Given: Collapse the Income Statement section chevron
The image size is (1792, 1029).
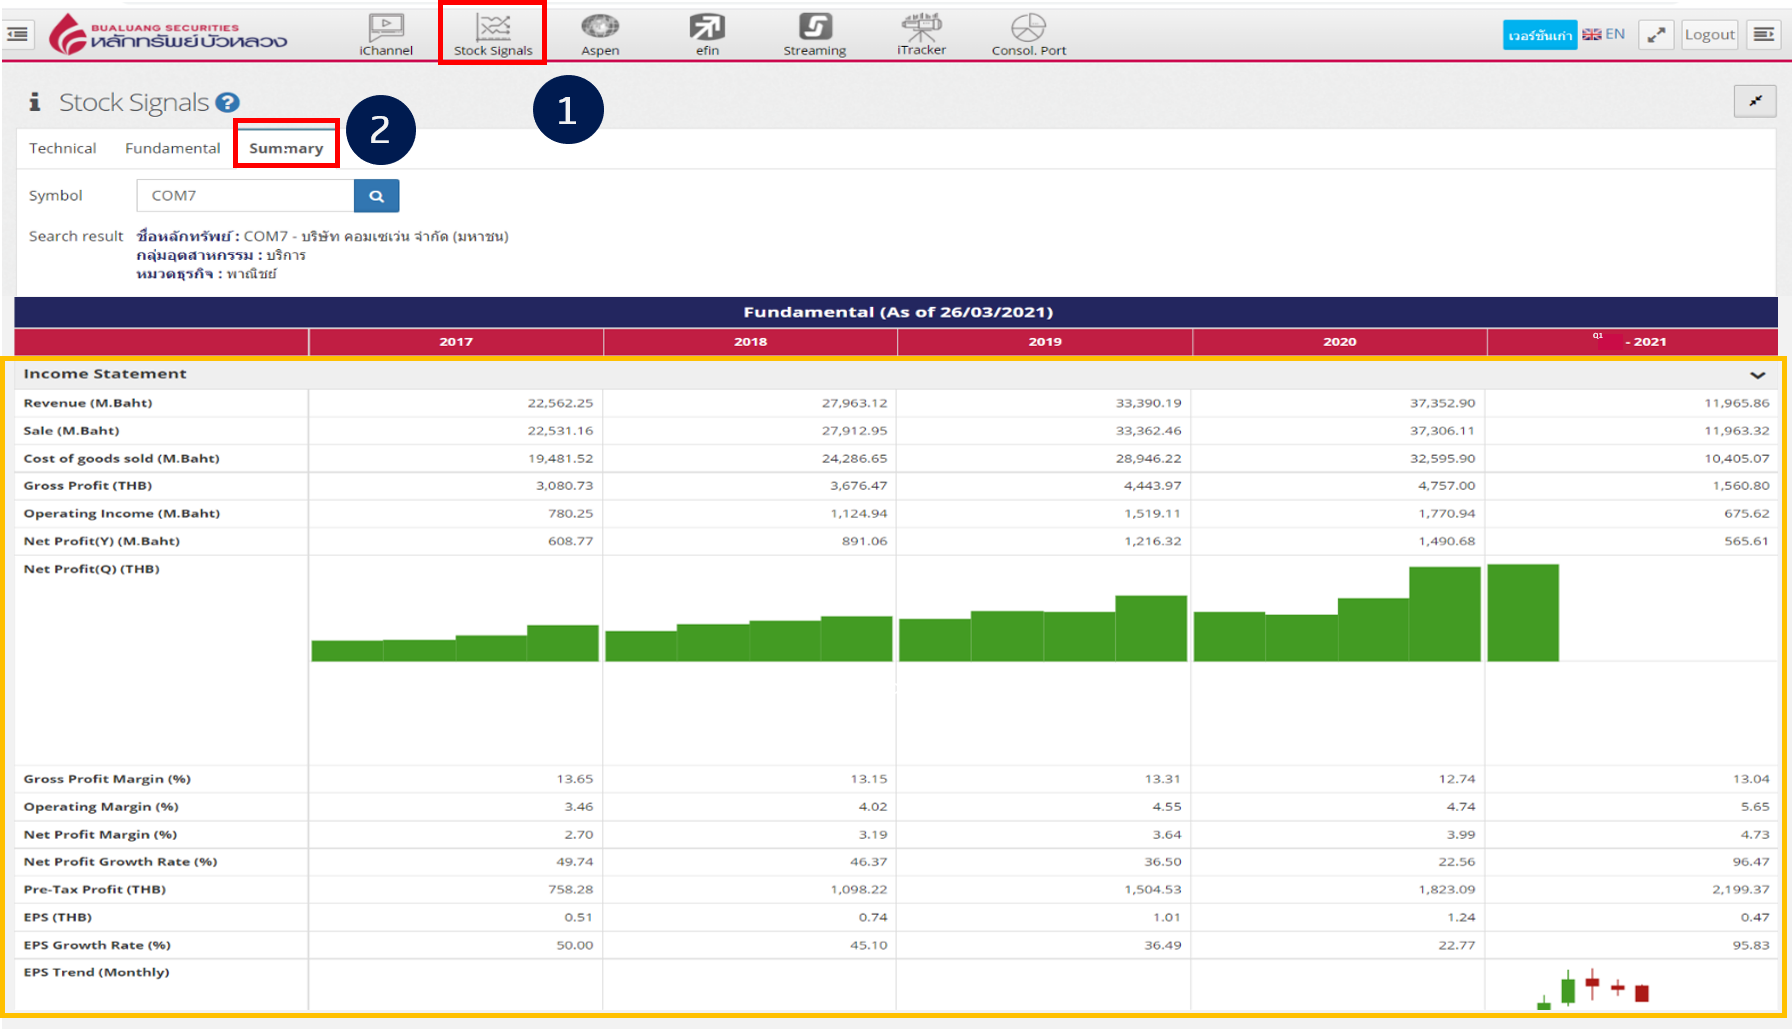Looking at the screenshot, I should 1757,375.
